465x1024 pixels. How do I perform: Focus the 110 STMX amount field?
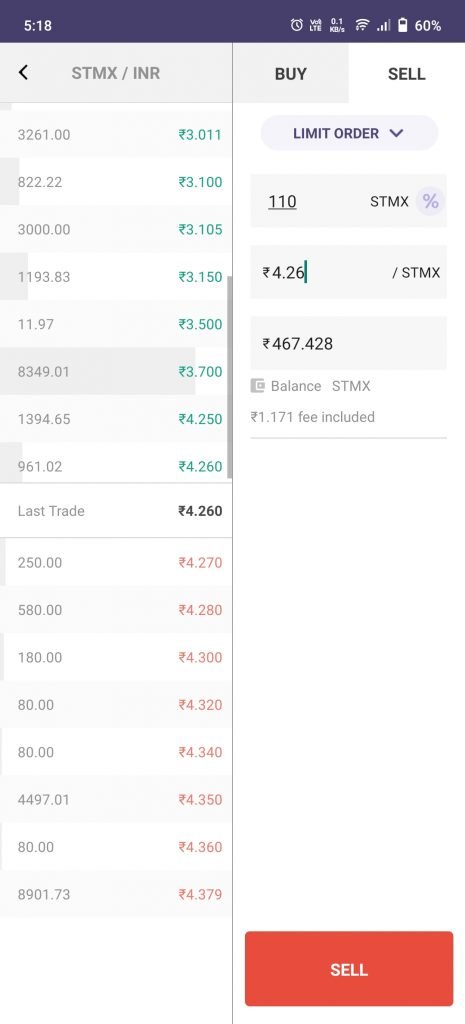349,201
